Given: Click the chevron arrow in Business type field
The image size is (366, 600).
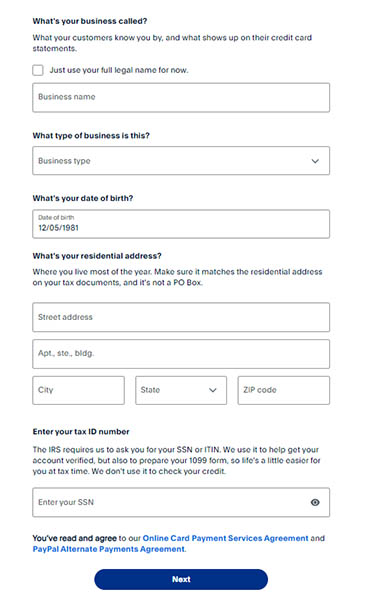Looking at the screenshot, I should click(x=315, y=161).
